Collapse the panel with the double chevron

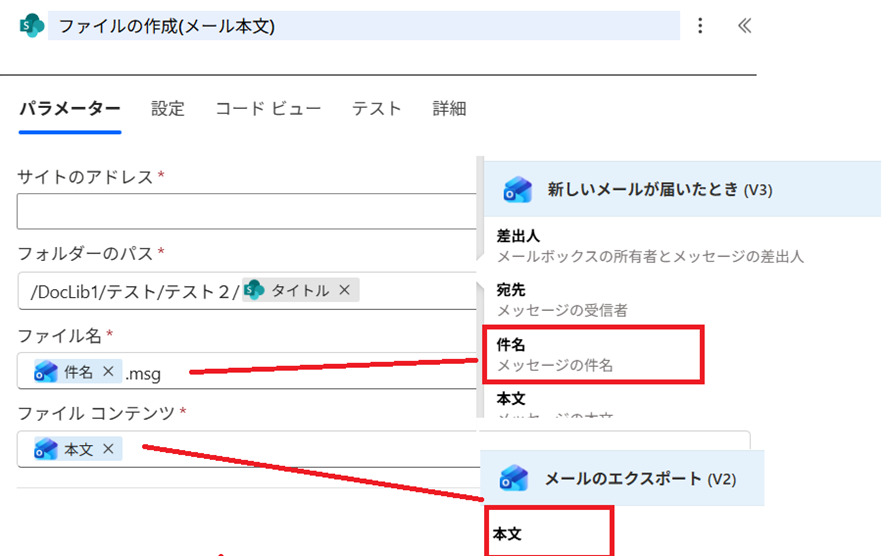click(744, 26)
